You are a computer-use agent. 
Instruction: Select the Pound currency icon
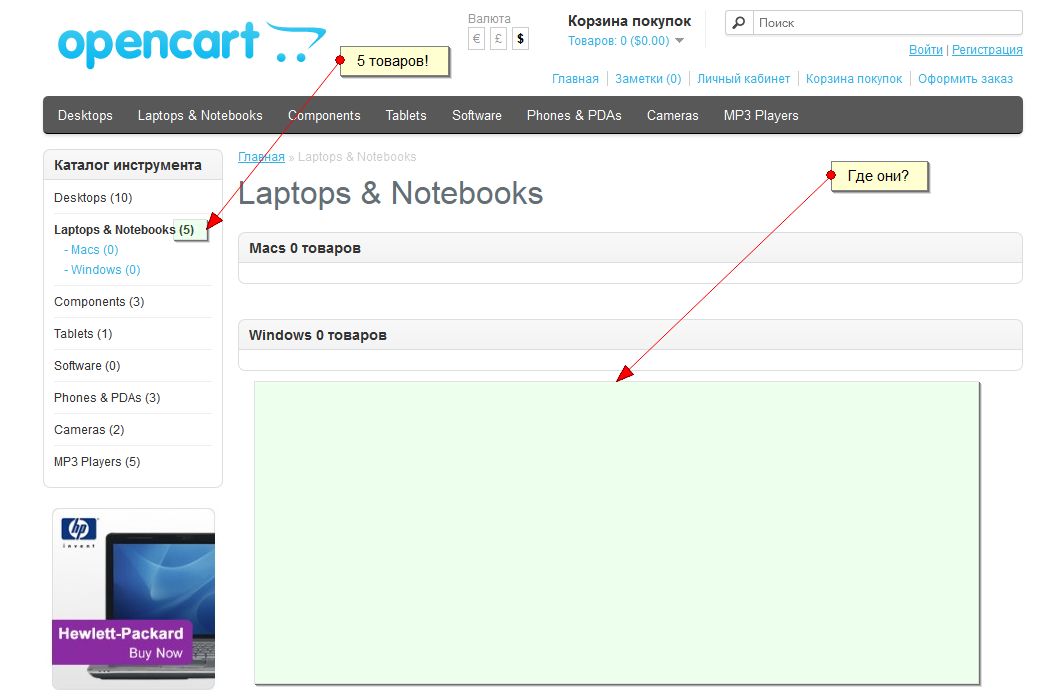point(498,39)
